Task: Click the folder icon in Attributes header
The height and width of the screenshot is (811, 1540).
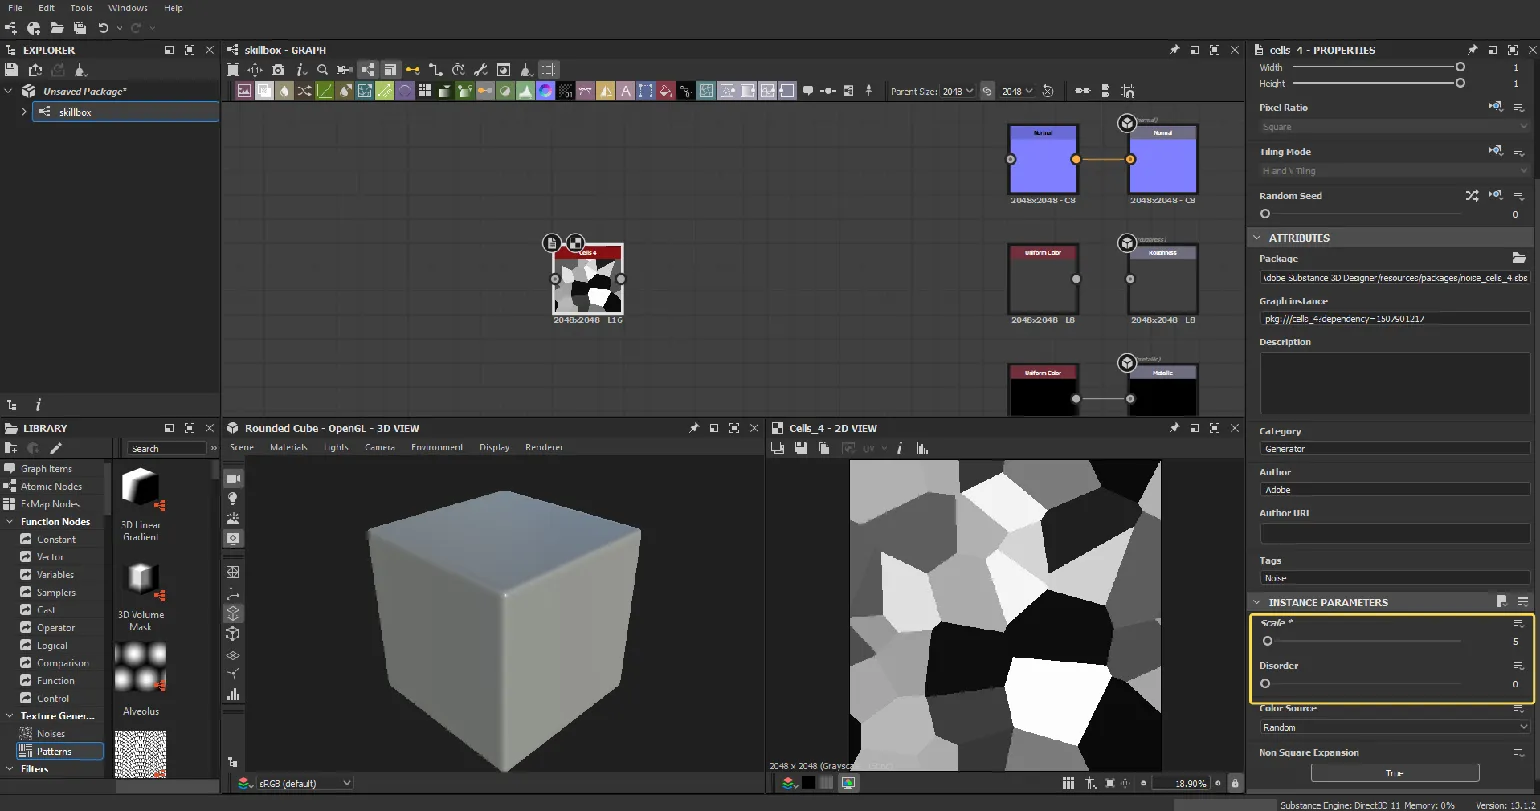Action: [x=1519, y=258]
